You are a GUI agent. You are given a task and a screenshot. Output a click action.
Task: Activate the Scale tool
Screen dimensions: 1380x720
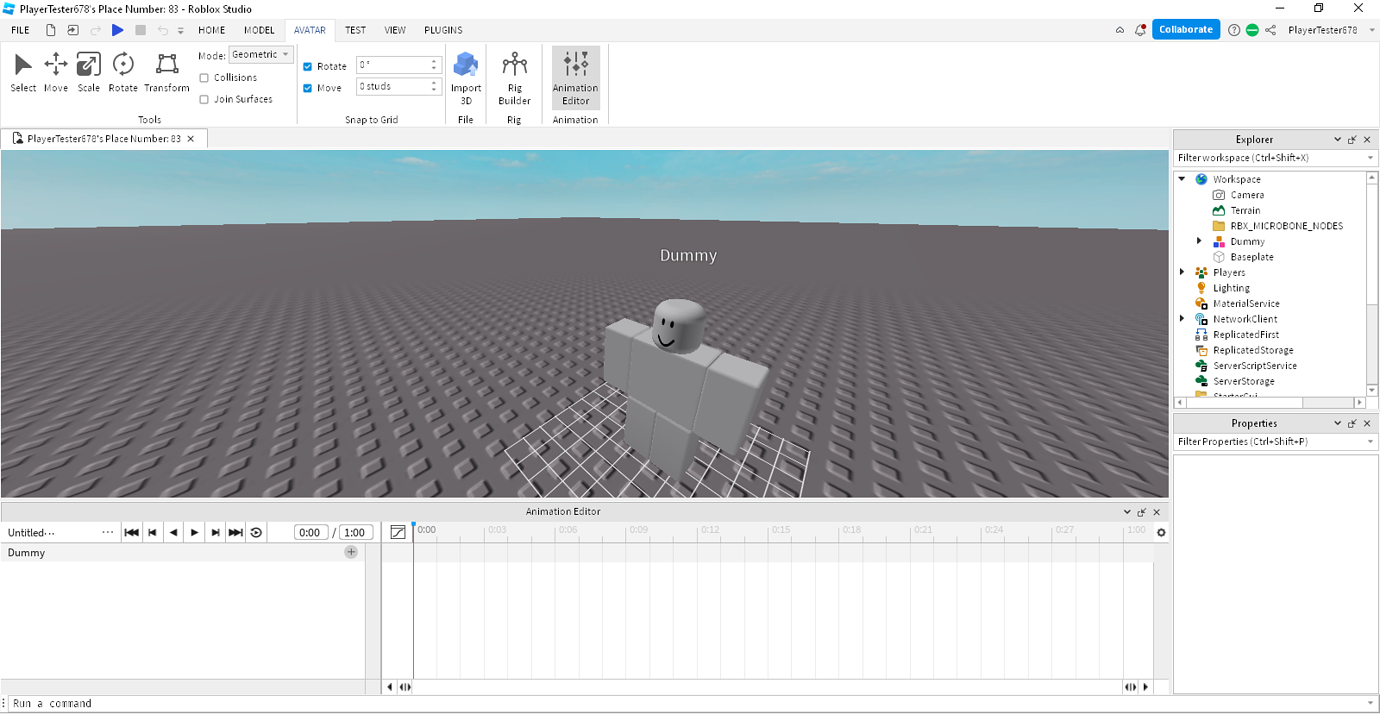click(88, 70)
